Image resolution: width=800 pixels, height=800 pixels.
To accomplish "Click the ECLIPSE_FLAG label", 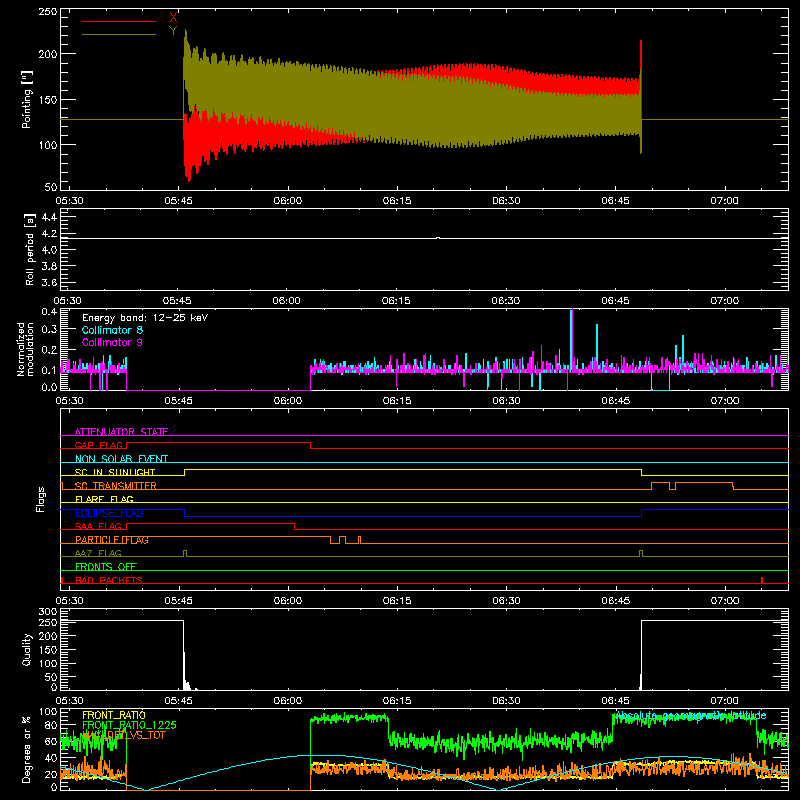I will pos(109,513).
